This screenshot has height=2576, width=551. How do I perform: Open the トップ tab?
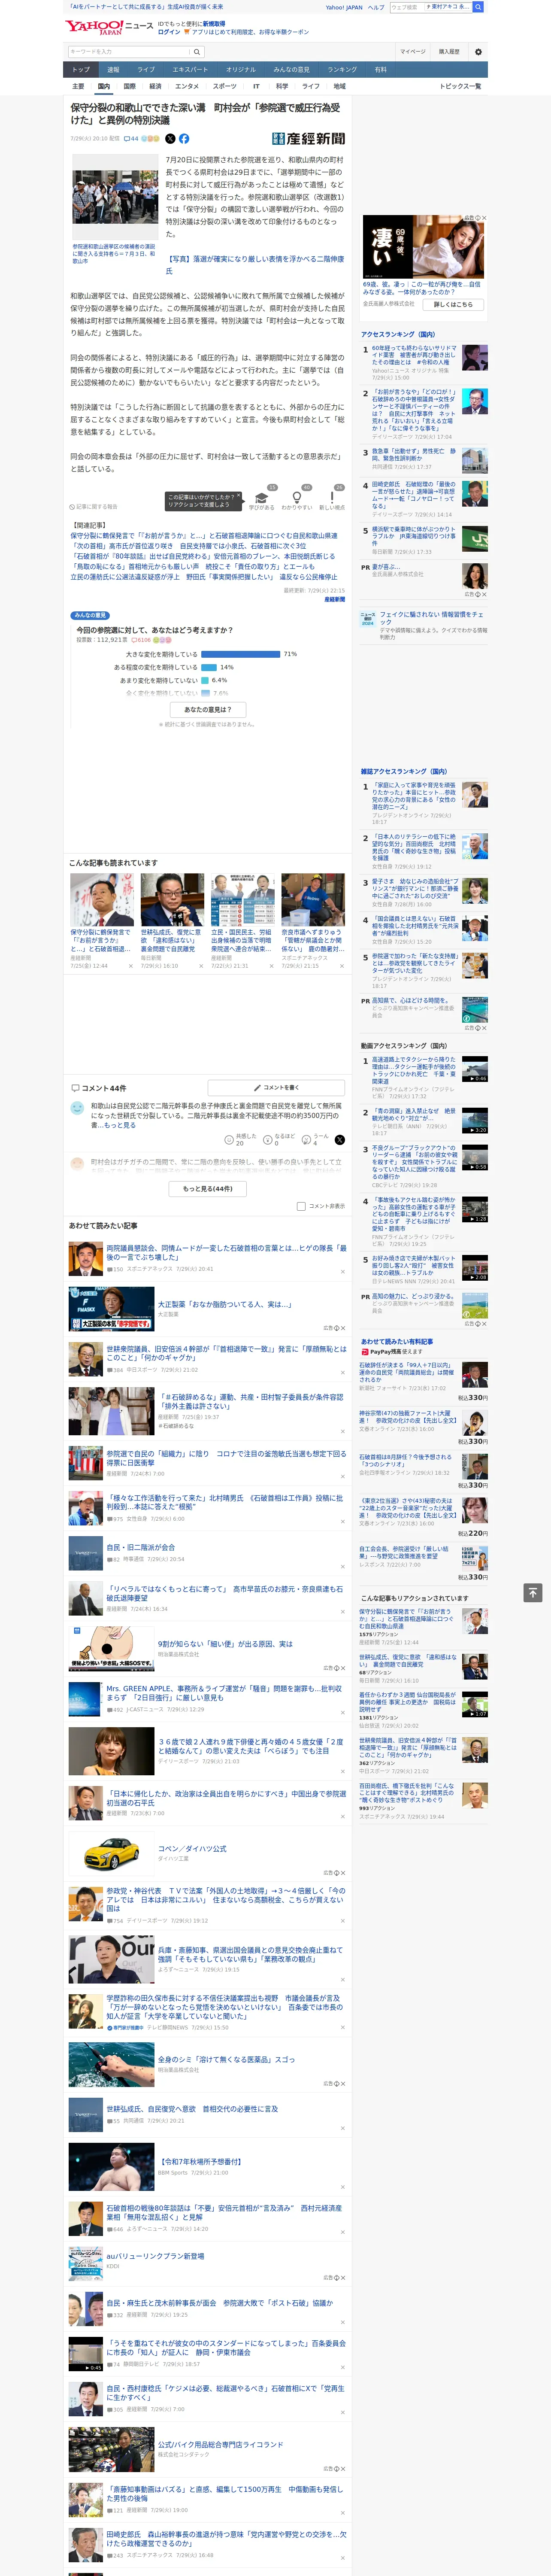(81, 70)
